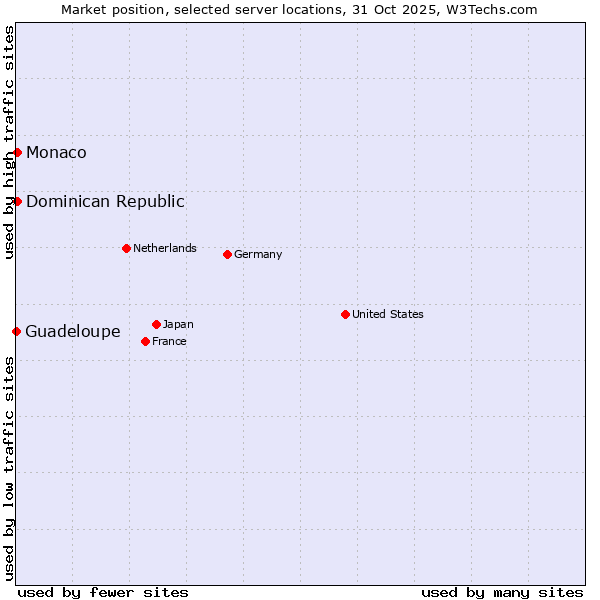The width and height of the screenshot is (600, 600).
Task: Click the Dominican Republic text label
Action: (105, 201)
